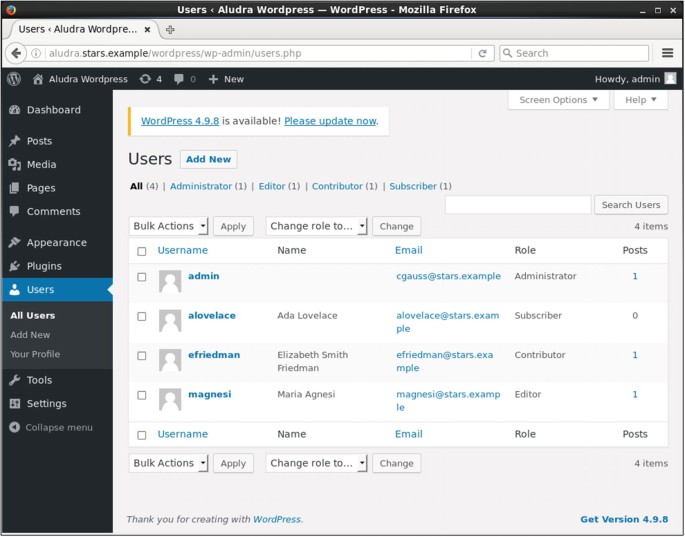This screenshot has width=685, height=537.
Task: Click the Collapse menu arrow icon
Action: pyautogui.click(x=14, y=427)
